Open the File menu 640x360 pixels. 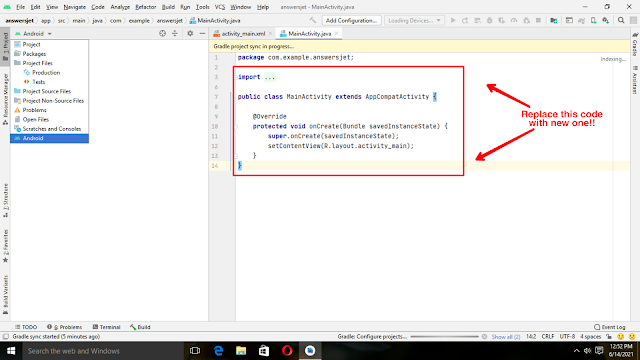20,7
